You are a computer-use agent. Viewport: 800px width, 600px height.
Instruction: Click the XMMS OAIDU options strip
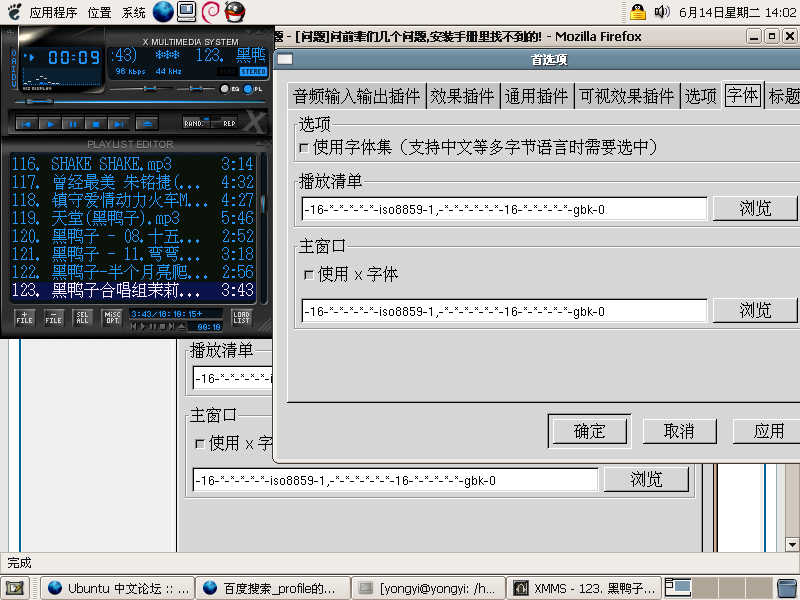pos(14,68)
